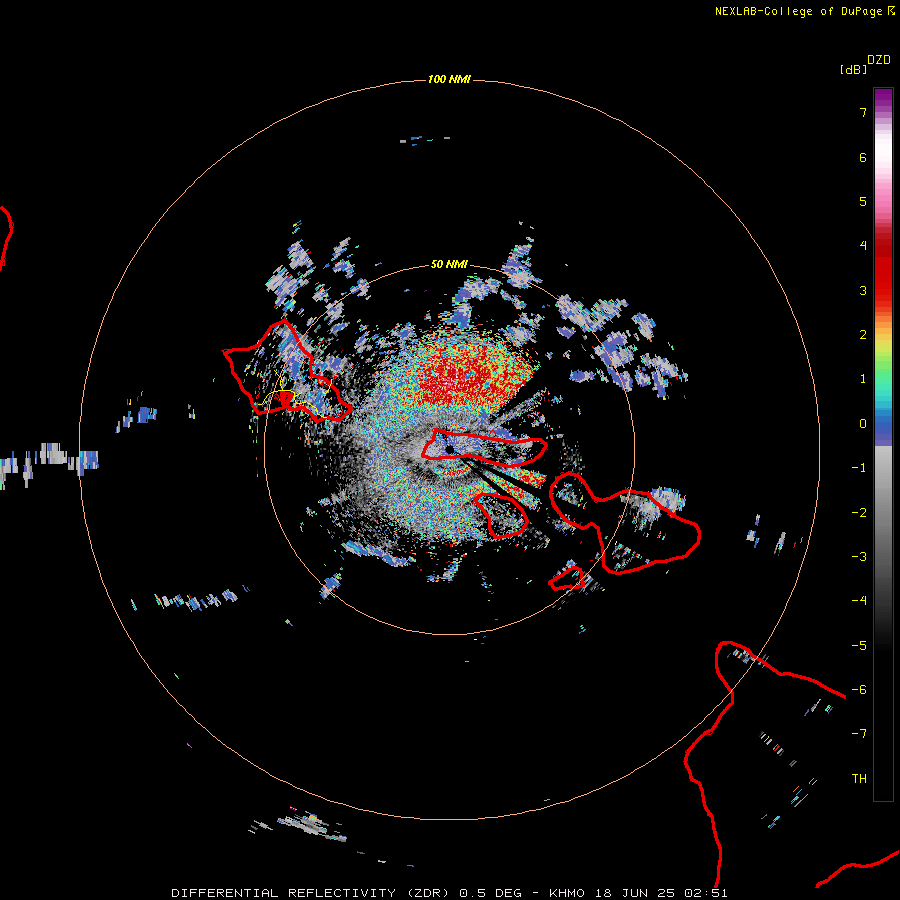900x900 pixels.
Task: Click the 6 value on color scale
Action: click(863, 157)
